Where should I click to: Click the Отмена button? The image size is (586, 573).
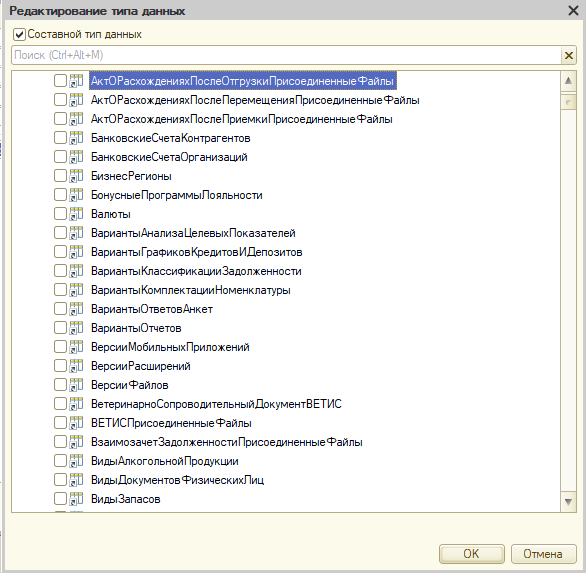(543, 554)
